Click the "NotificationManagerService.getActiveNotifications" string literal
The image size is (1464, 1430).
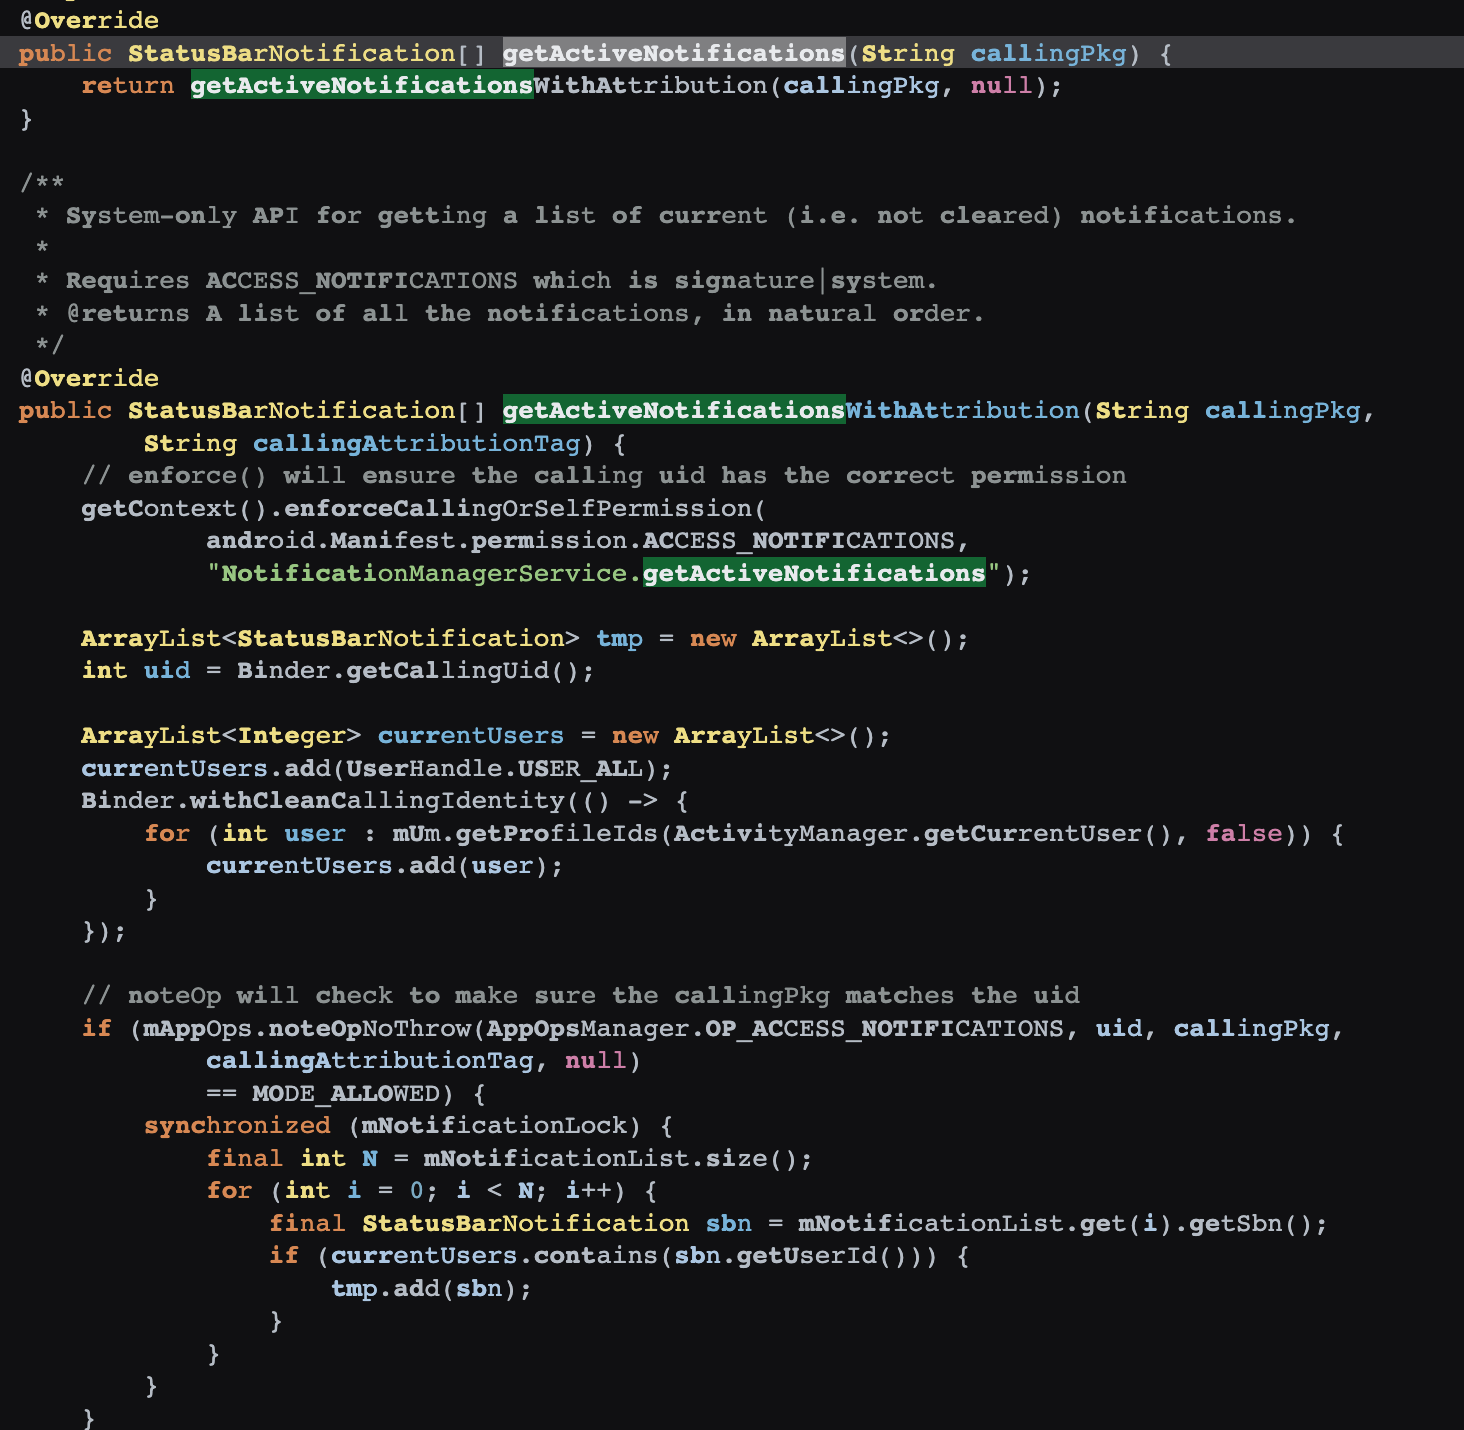[x=604, y=574]
